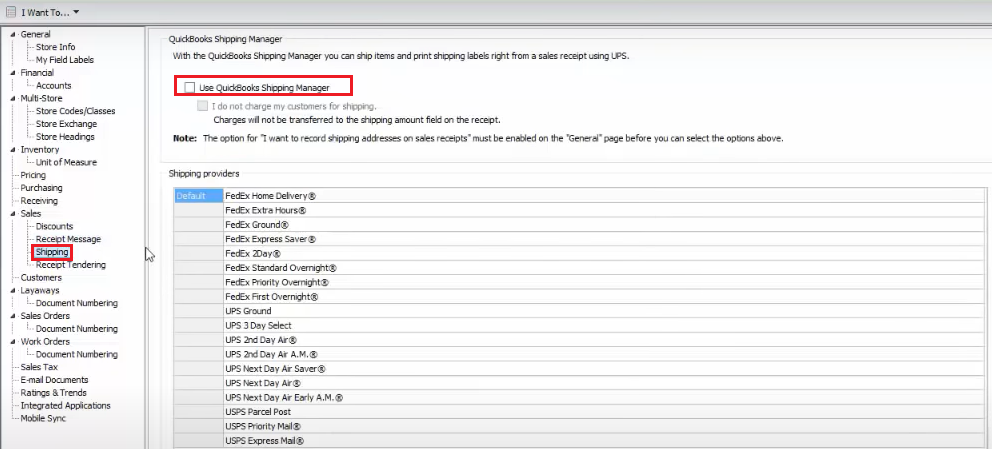
Task: Open E-mail Documents settings
Action: pyautogui.click(x=54, y=380)
